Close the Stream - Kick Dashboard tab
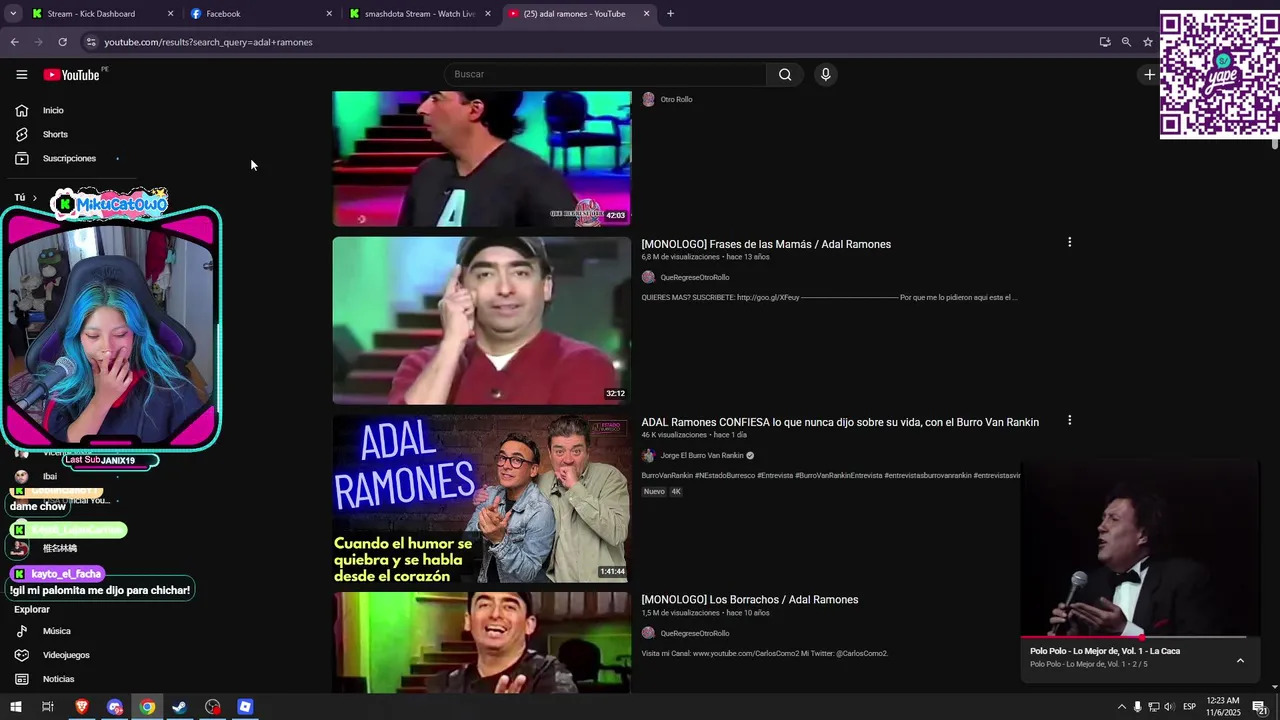 point(170,14)
